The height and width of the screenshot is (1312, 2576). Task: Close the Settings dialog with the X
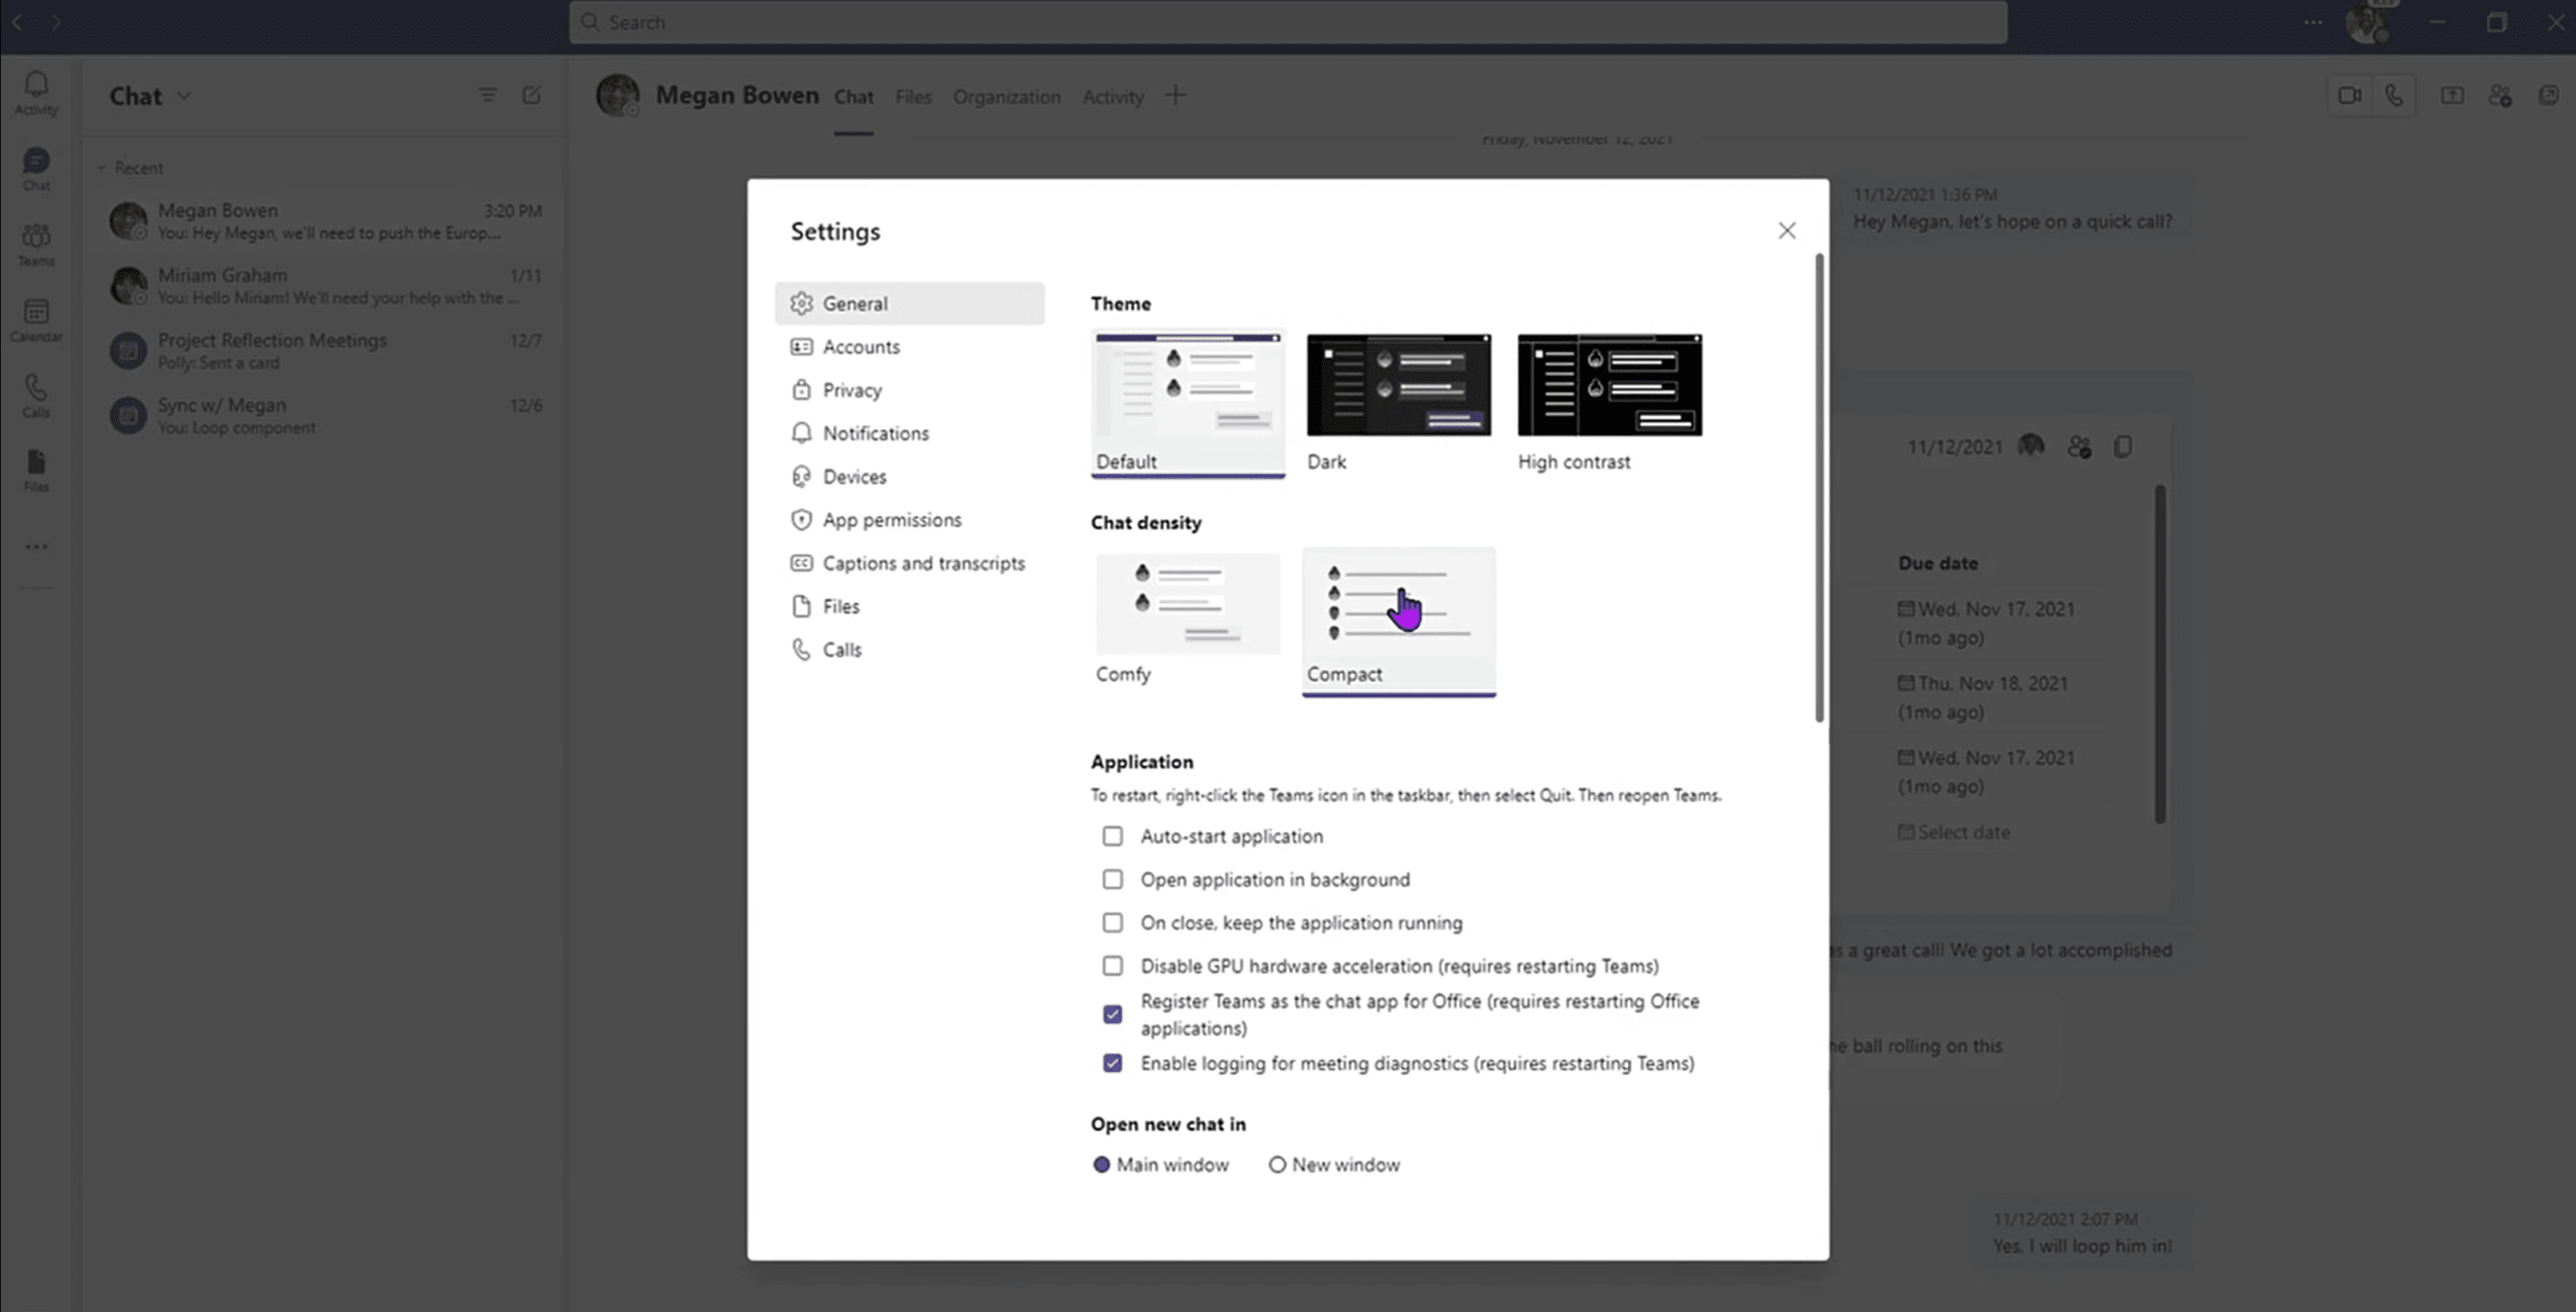pos(1786,231)
